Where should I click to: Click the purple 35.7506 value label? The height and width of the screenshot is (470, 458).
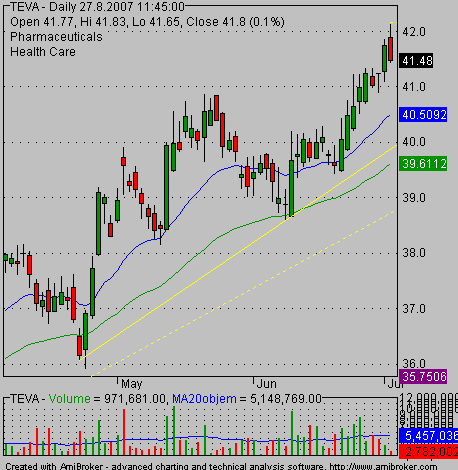point(423,377)
